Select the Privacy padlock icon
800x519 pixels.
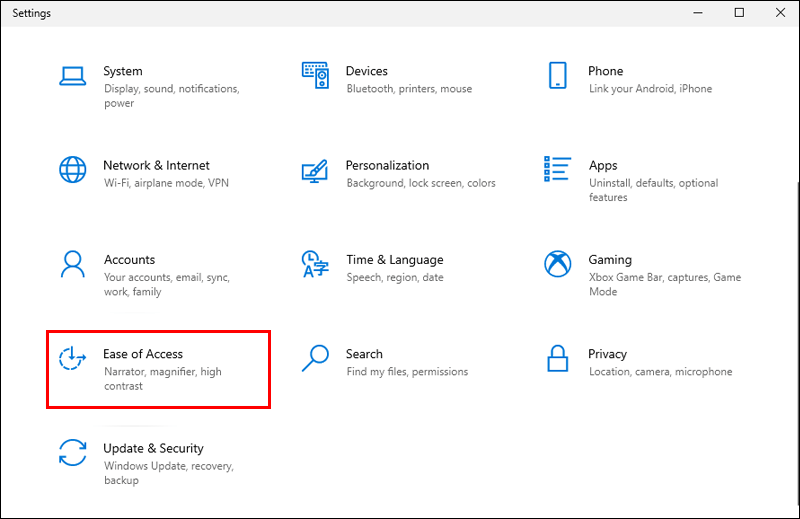[x=558, y=358]
